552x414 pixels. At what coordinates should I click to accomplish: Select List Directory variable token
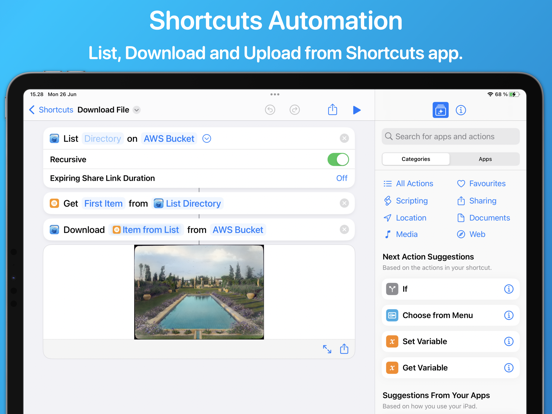coord(187,203)
